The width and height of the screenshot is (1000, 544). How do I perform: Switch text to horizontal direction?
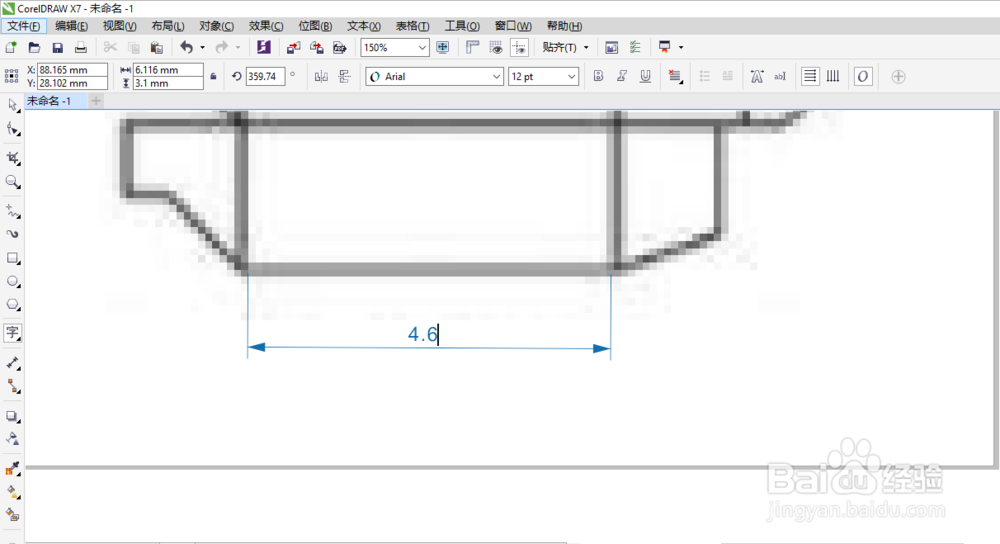tap(810, 77)
